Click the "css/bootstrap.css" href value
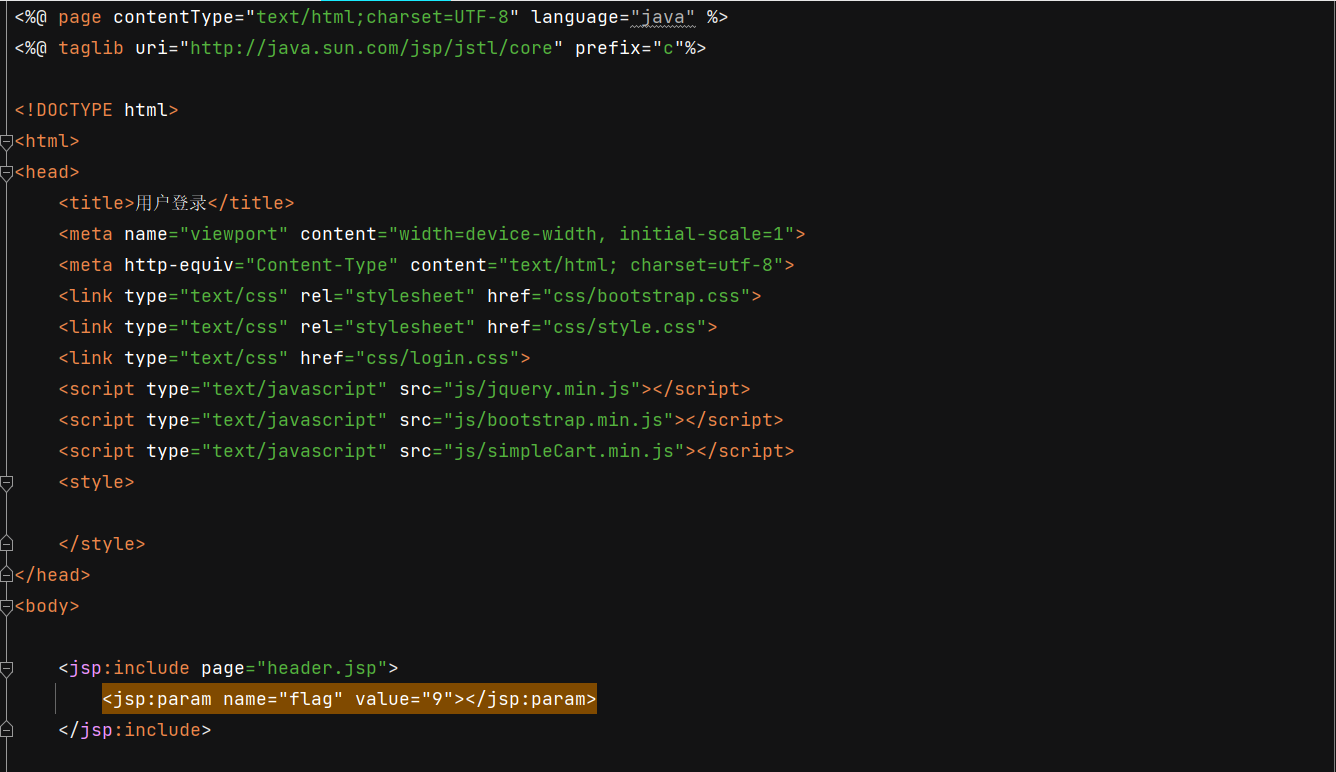Viewport: 1336px width, 772px height. [x=646, y=296]
